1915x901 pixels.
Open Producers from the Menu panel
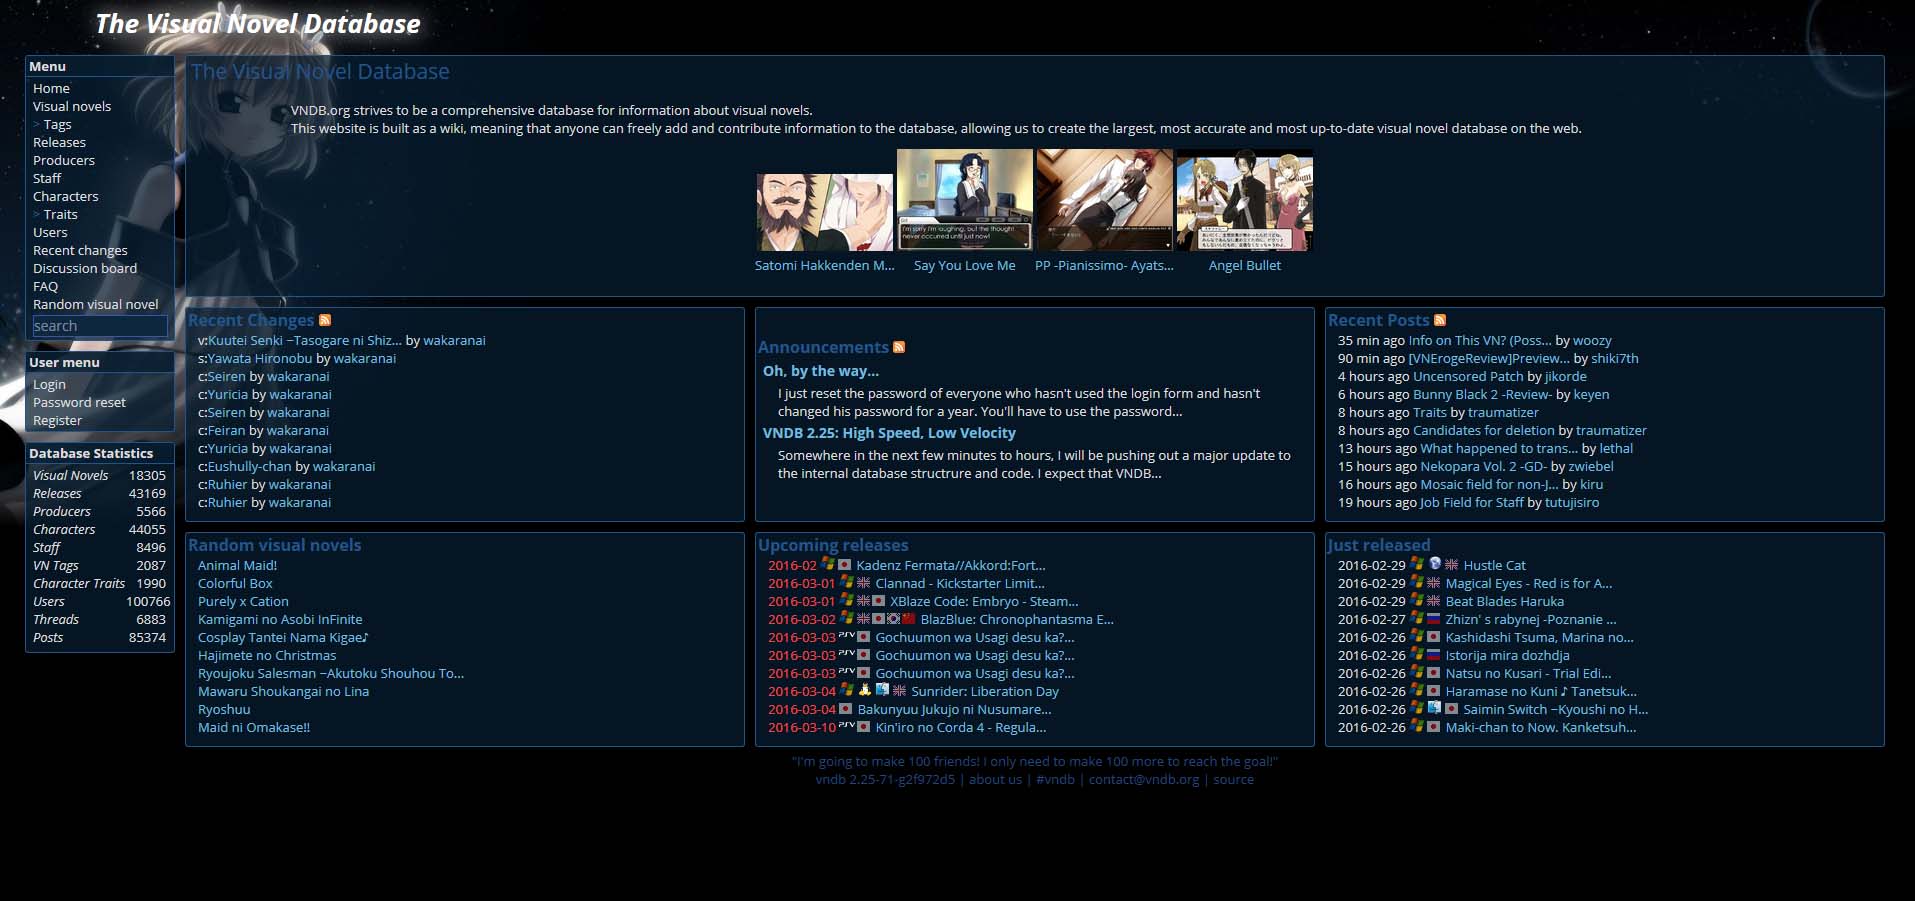point(64,160)
